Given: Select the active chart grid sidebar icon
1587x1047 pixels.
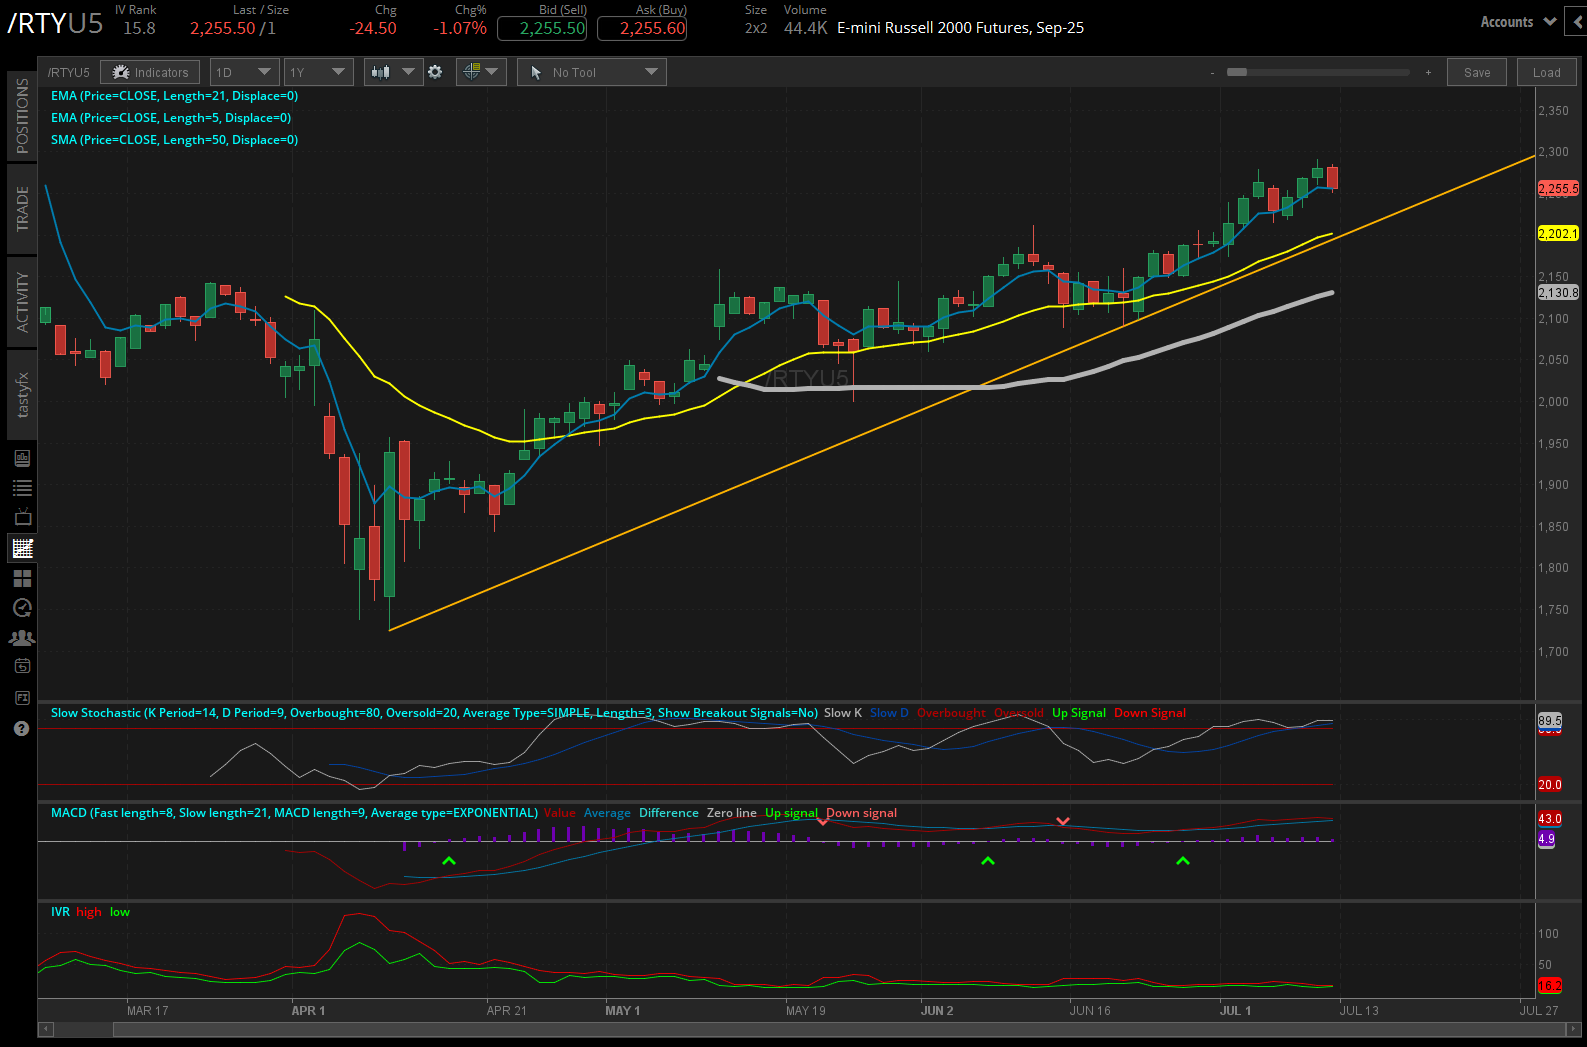Looking at the screenshot, I should coord(22,548).
